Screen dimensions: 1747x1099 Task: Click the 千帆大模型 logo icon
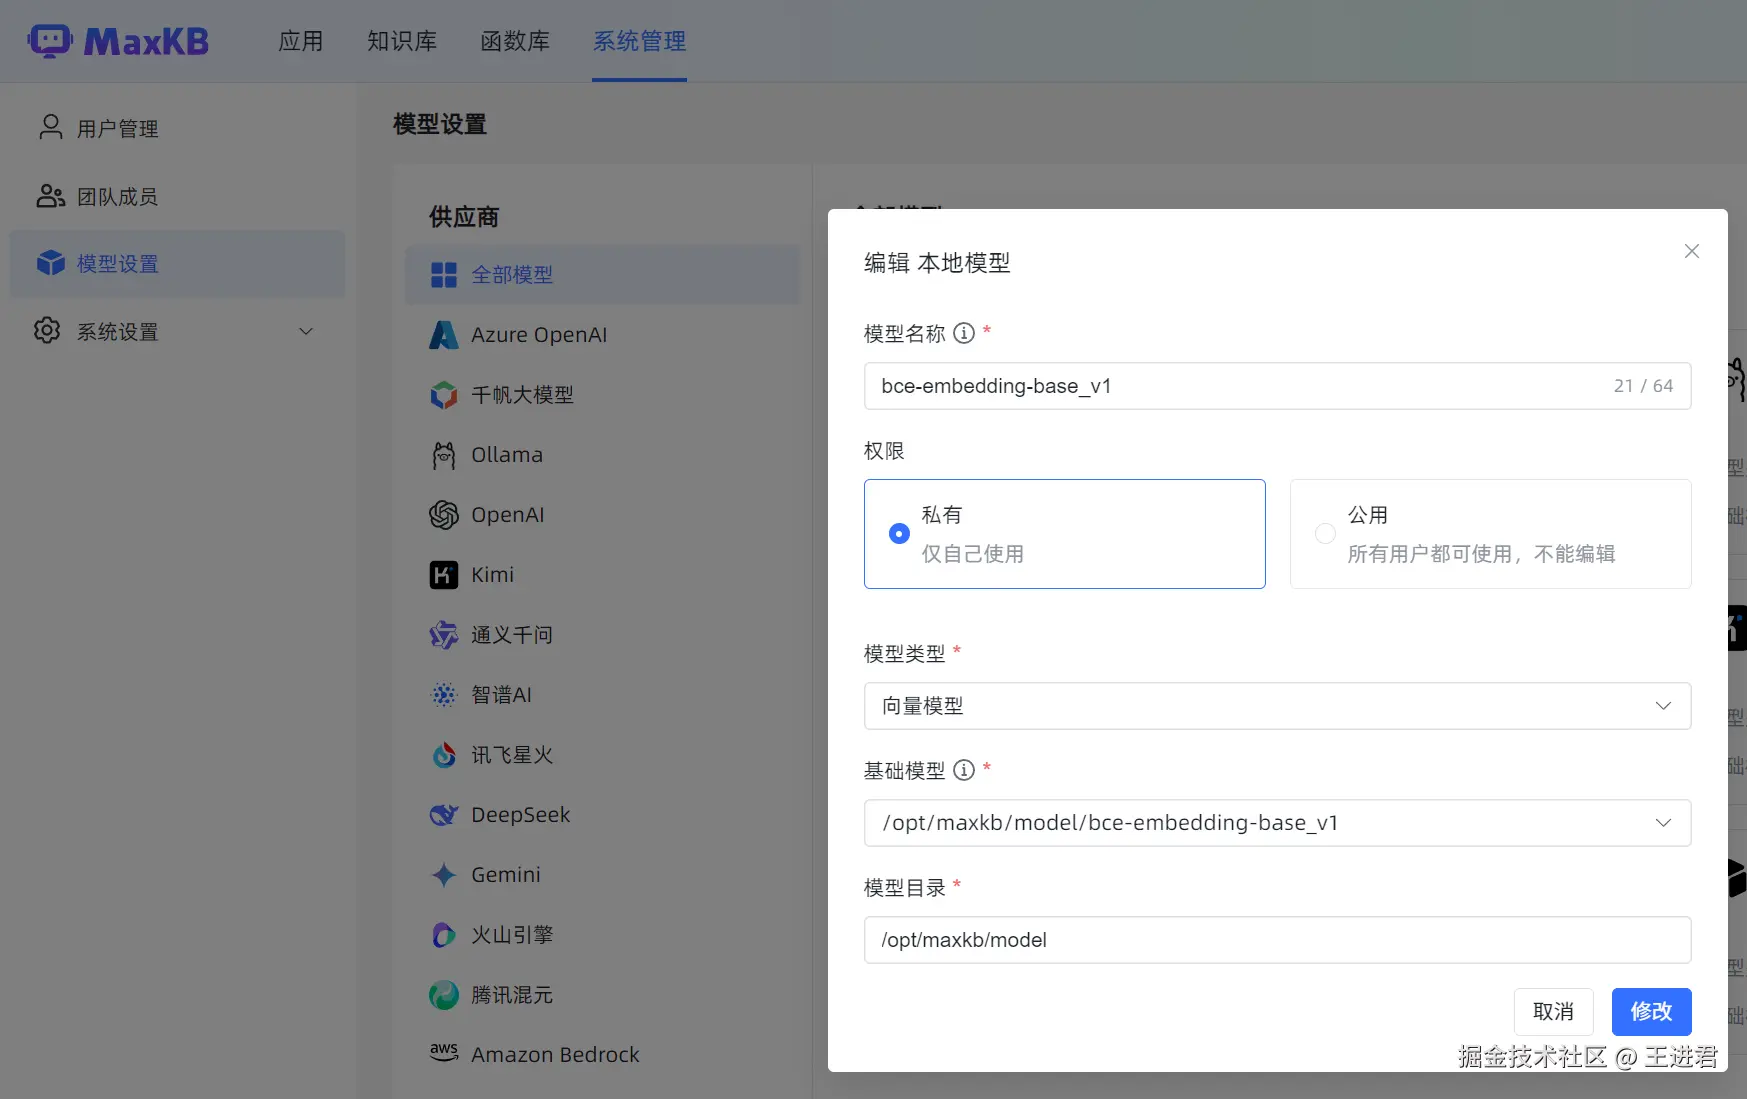pos(444,395)
